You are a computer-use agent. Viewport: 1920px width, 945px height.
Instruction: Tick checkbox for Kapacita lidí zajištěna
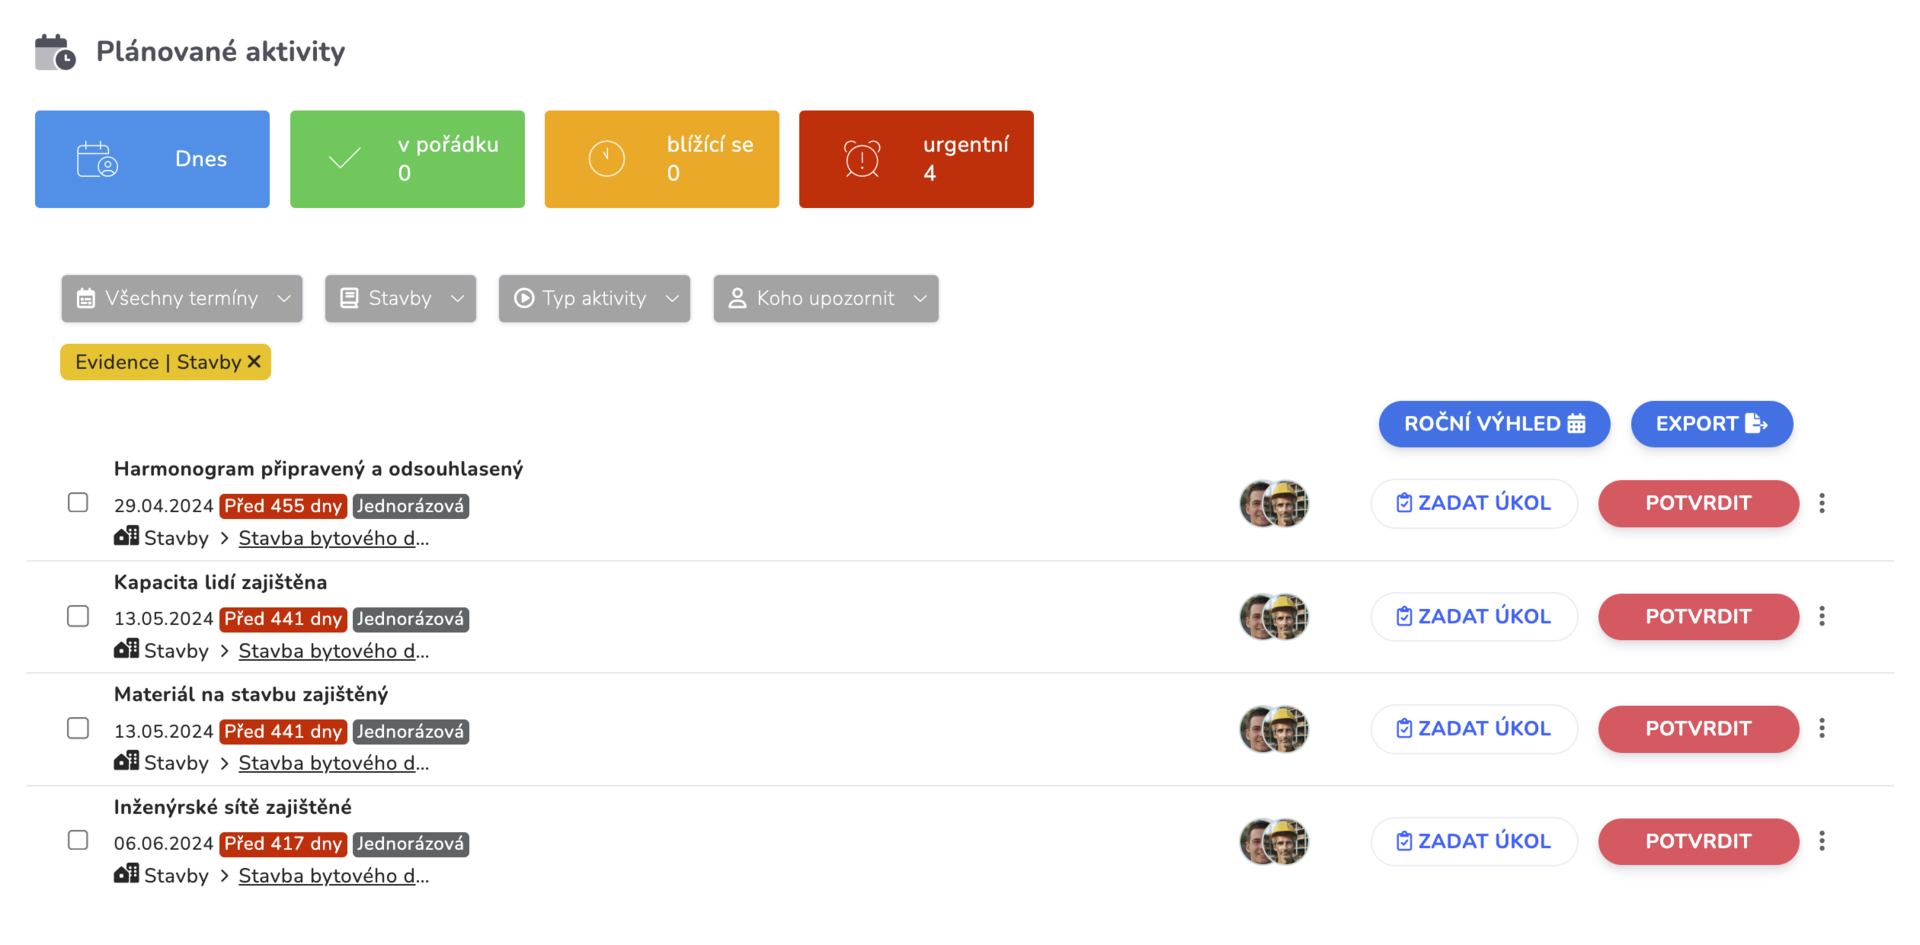click(x=78, y=616)
